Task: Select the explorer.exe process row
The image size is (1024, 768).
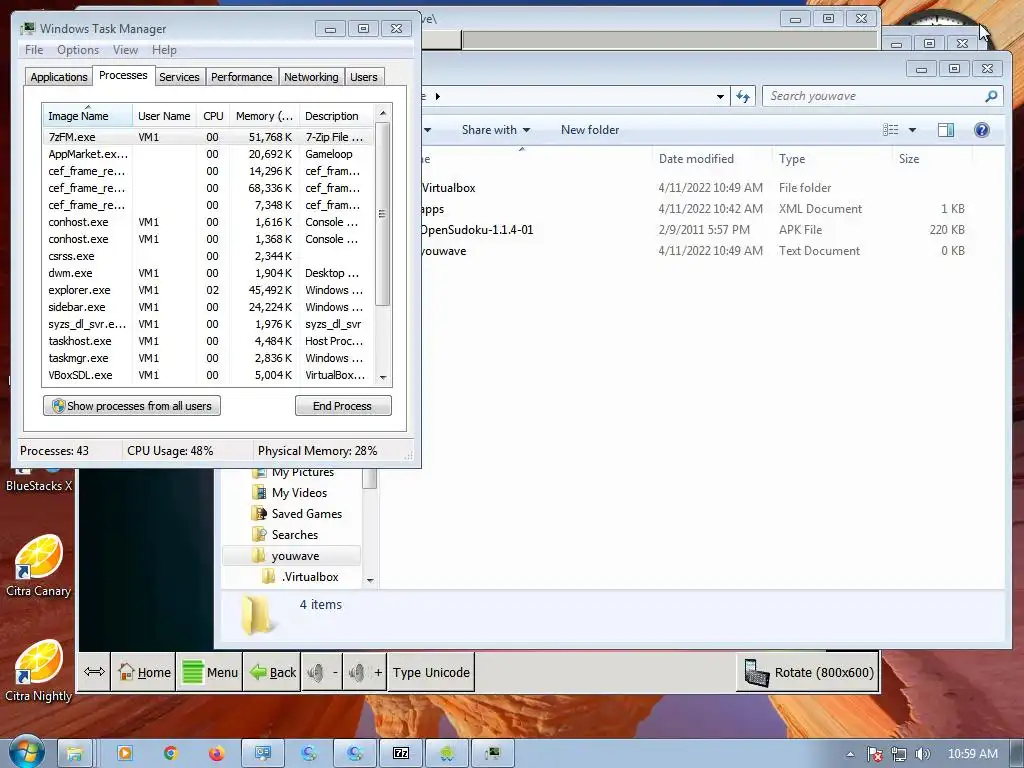Action: click(x=208, y=290)
